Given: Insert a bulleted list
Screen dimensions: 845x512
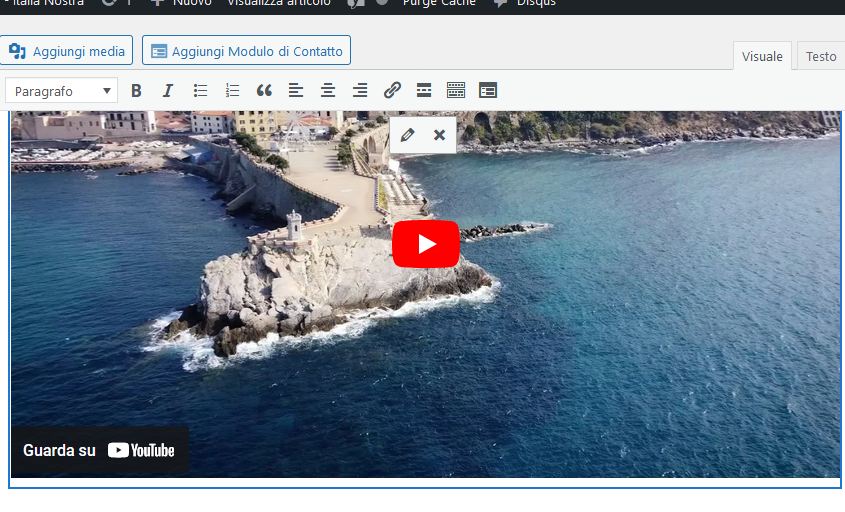Looking at the screenshot, I should tap(200, 91).
